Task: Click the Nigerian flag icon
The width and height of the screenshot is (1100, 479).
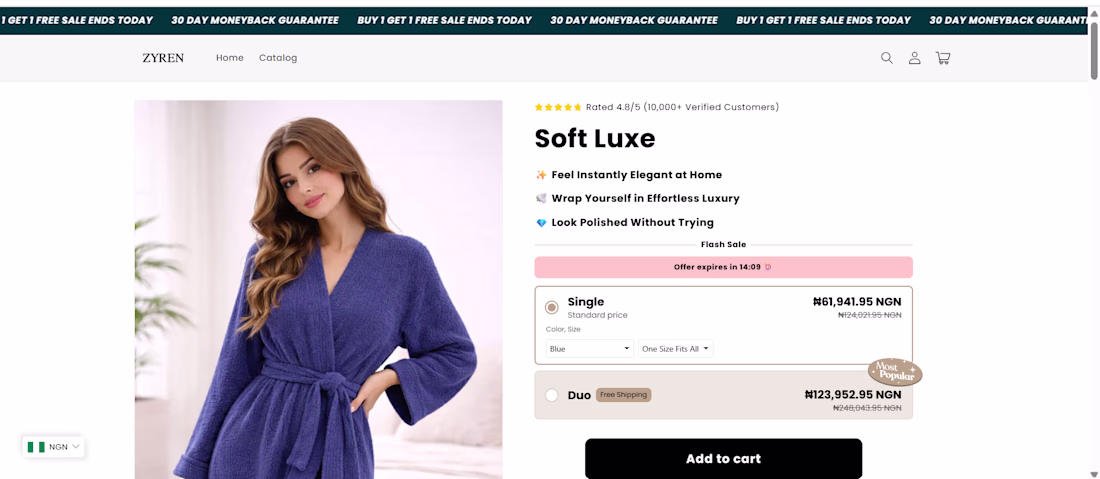Action: pos(36,447)
